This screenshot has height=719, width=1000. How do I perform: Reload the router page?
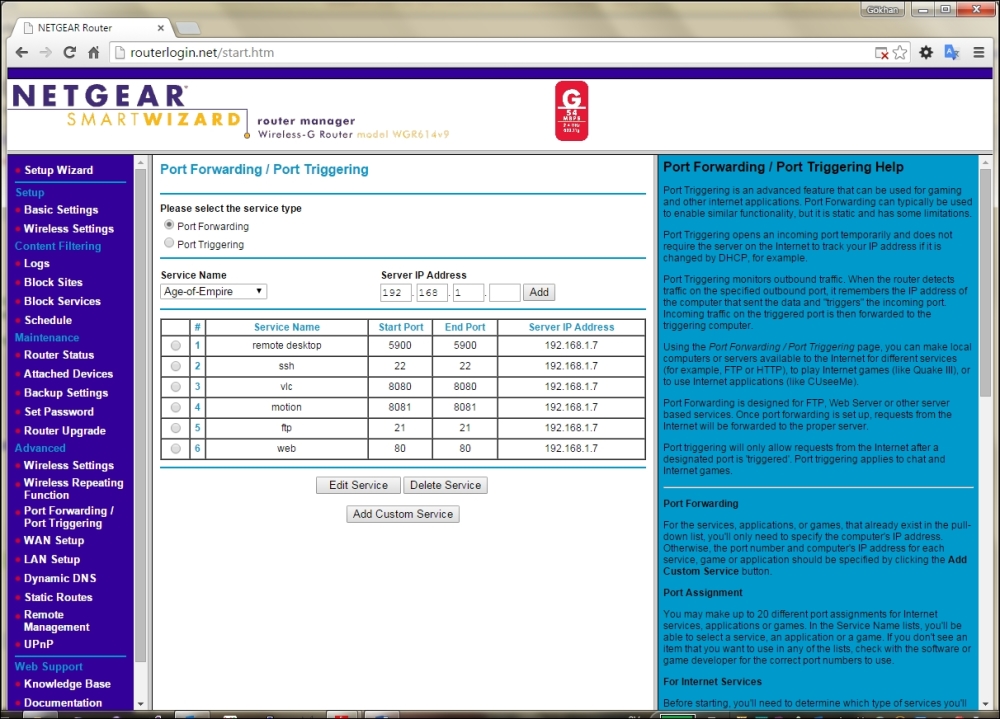(70, 52)
